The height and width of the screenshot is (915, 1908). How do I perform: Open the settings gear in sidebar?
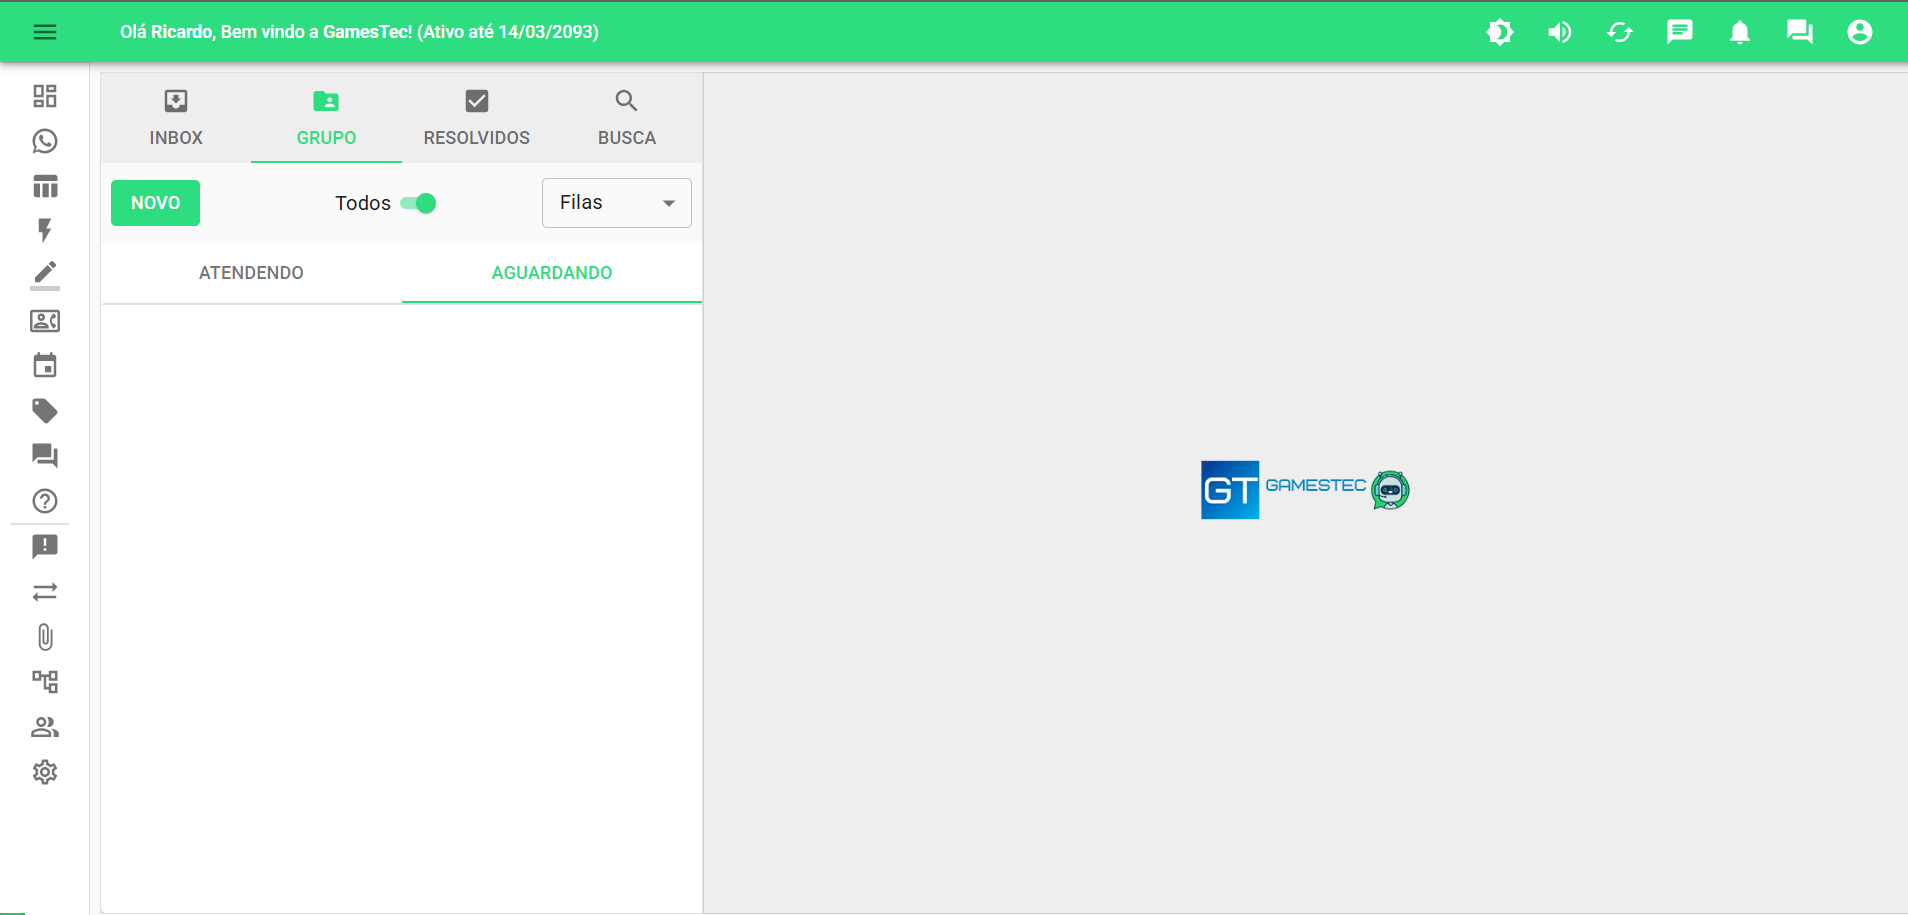coord(45,772)
